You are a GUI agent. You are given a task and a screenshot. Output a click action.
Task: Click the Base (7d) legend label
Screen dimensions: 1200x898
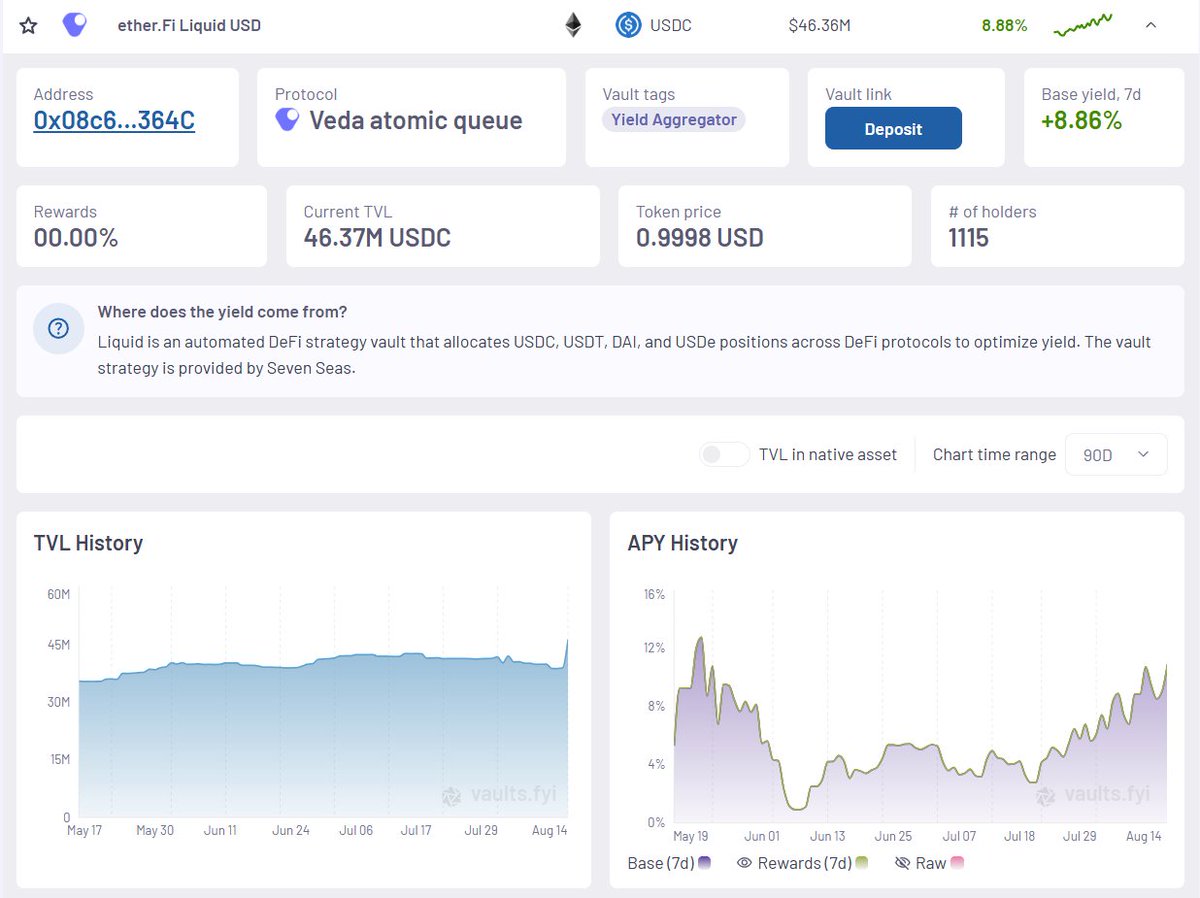click(661, 863)
